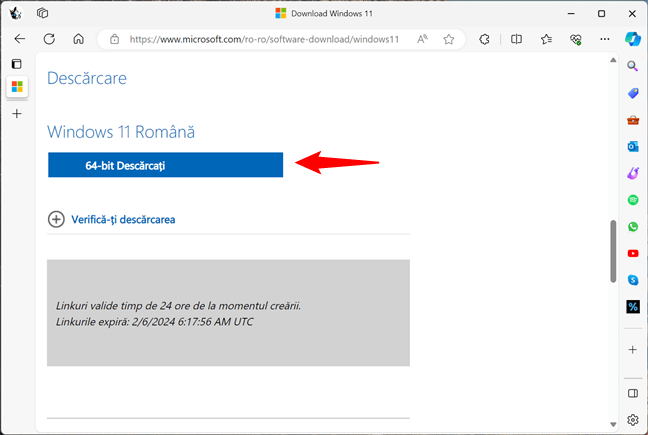Click the 64-bit Descărcați button
The image size is (648, 435).
(x=165, y=165)
